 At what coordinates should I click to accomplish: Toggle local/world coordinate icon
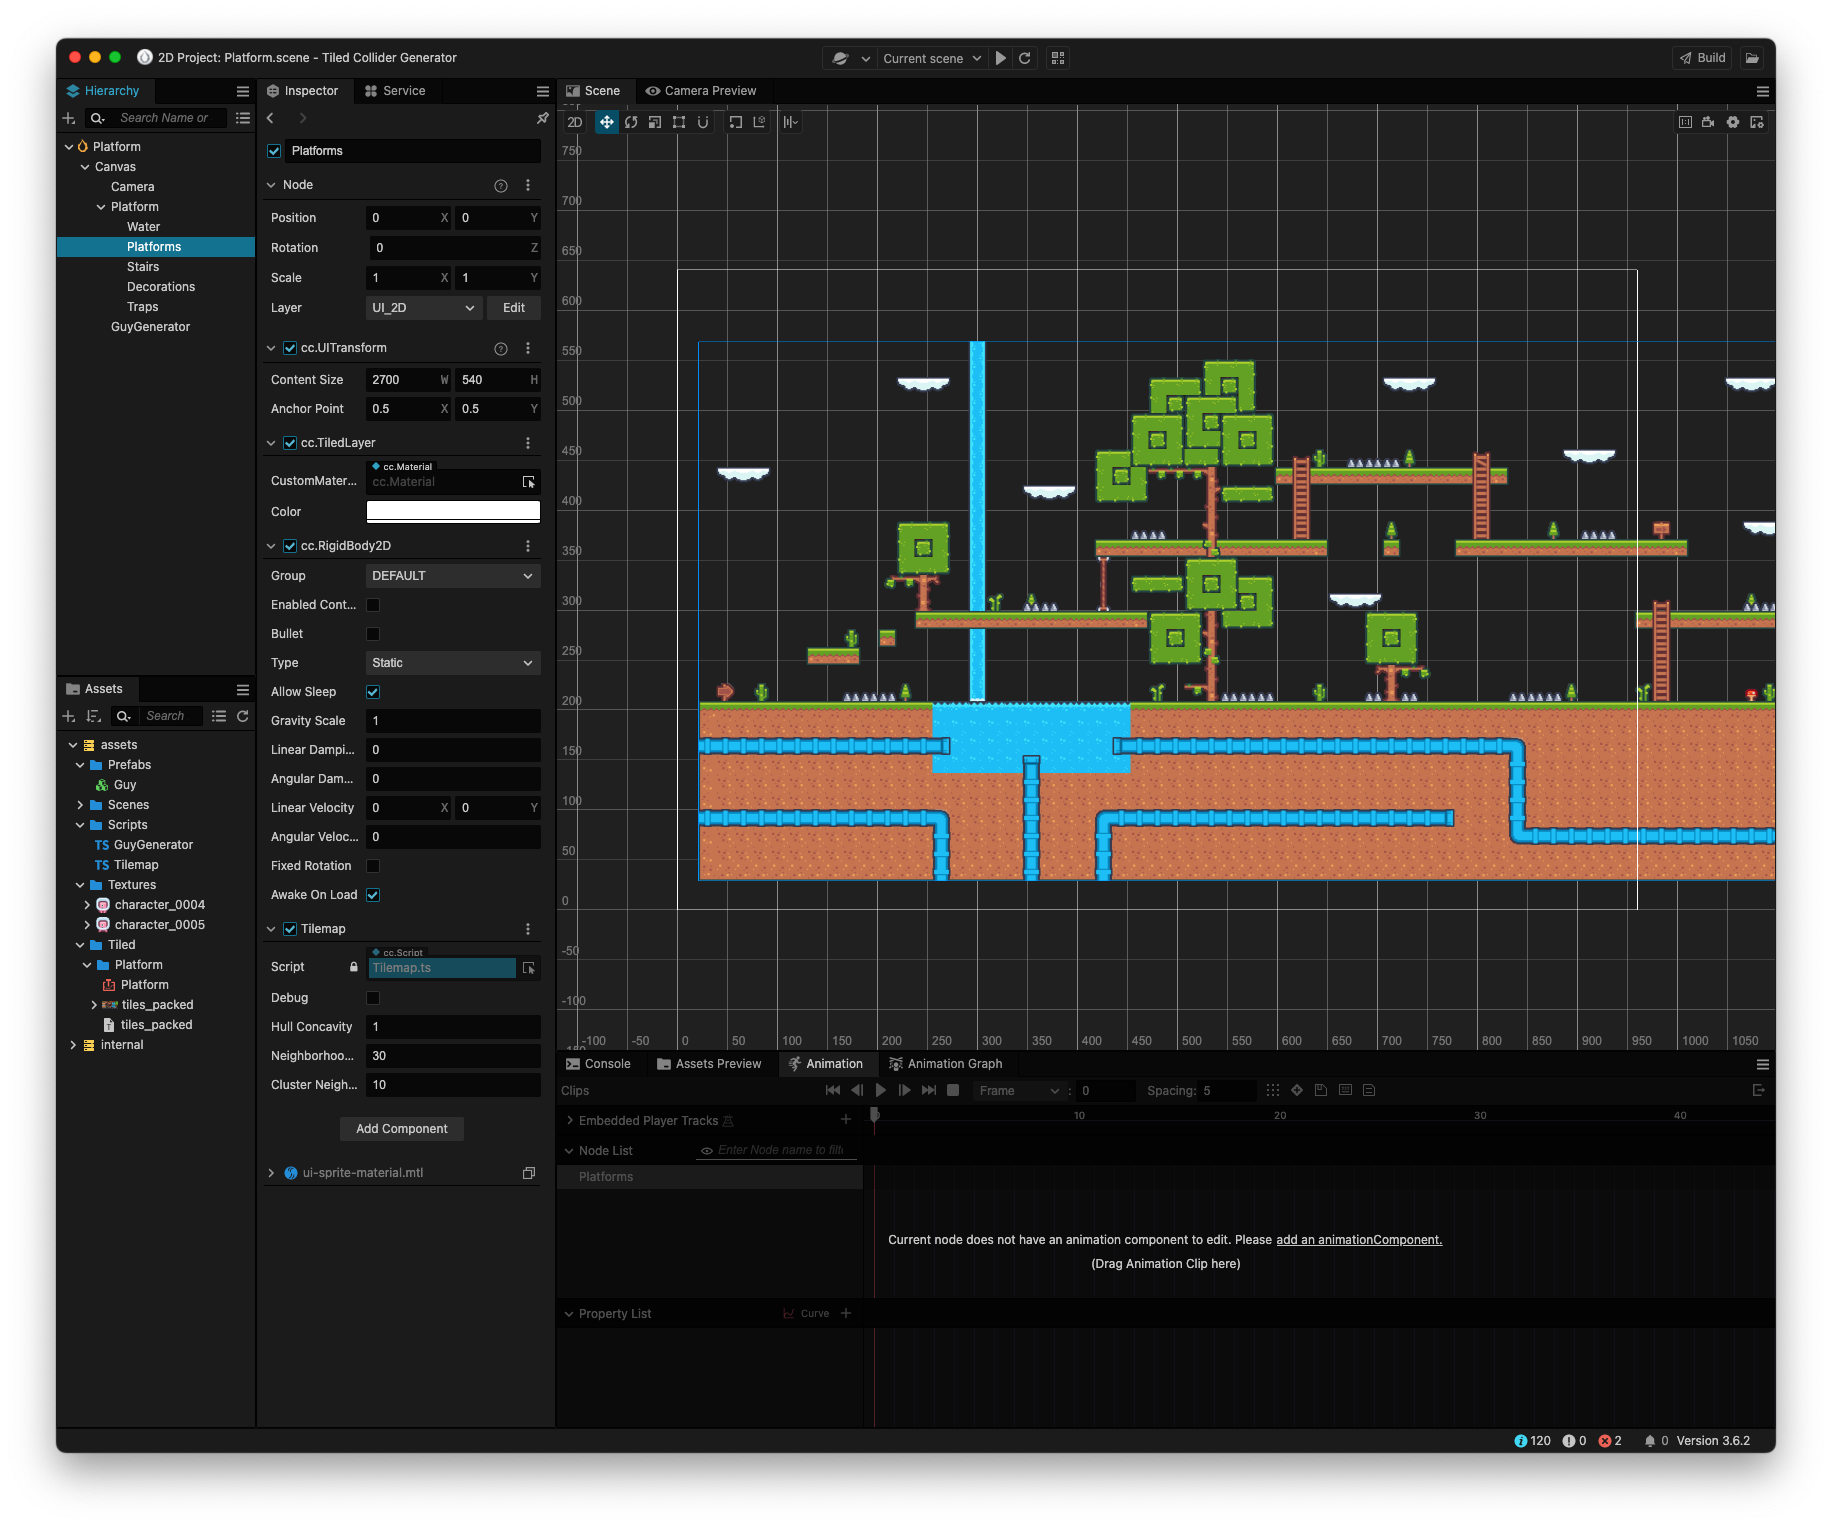point(759,122)
